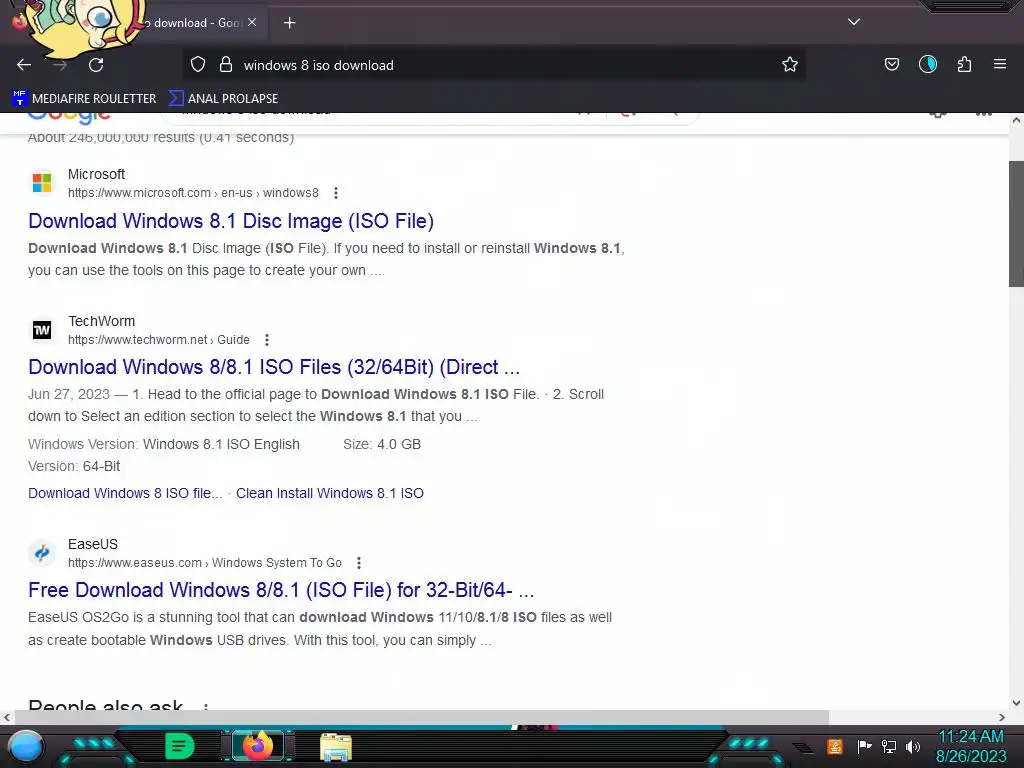Open the Action Center flag icon
The height and width of the screenshot is (768, 1024).
point(864,746)
